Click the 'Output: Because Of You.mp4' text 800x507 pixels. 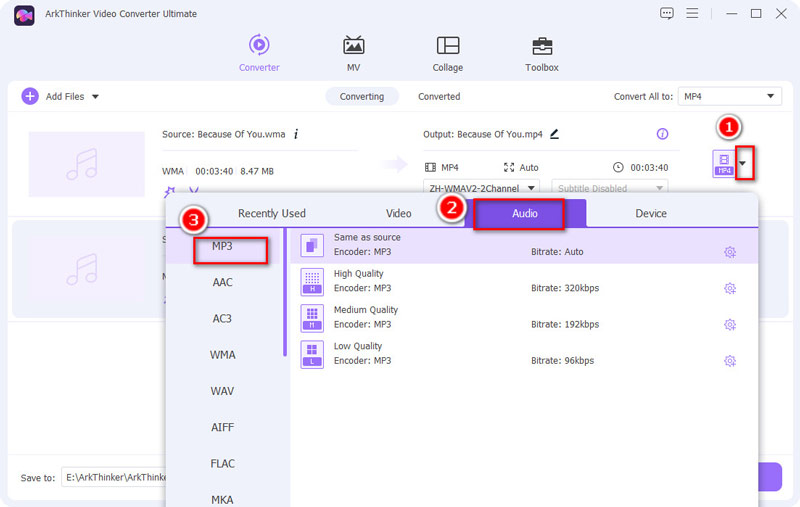pos(483,134)
